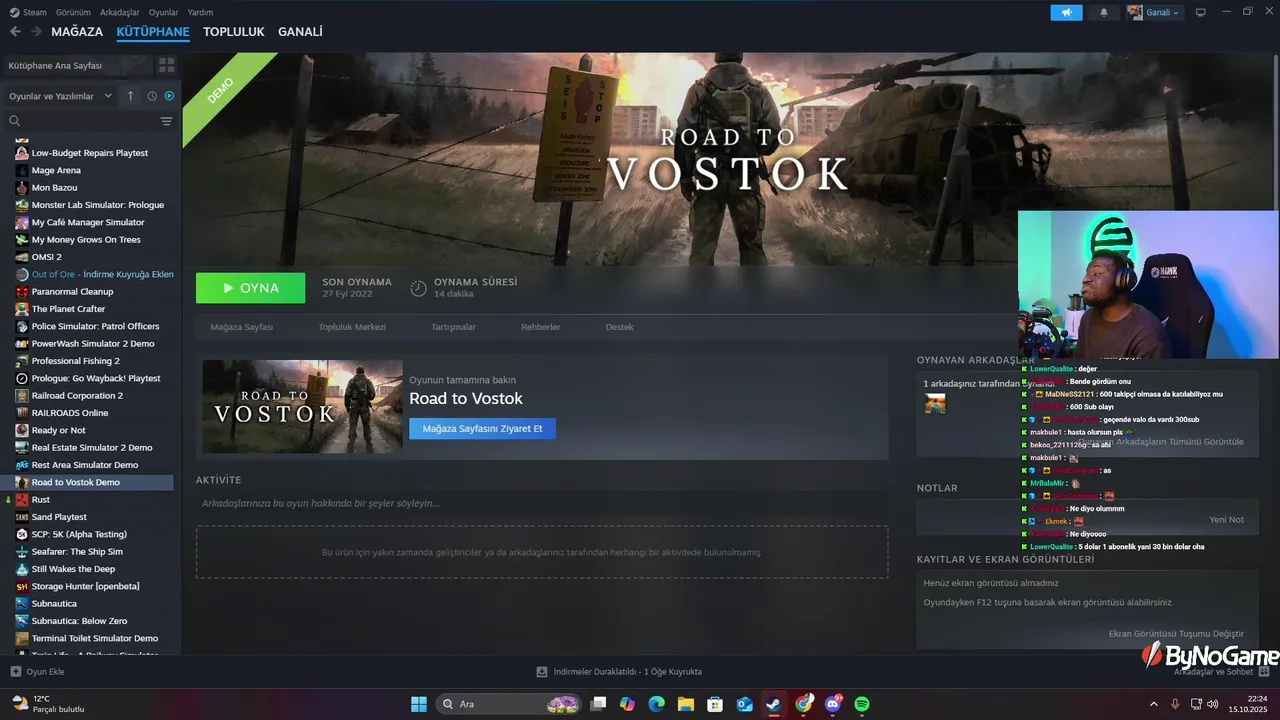Screen dimensions: 1280x720
Task: Open the KÜTÜPHANE tab
Action: [153, 32]
